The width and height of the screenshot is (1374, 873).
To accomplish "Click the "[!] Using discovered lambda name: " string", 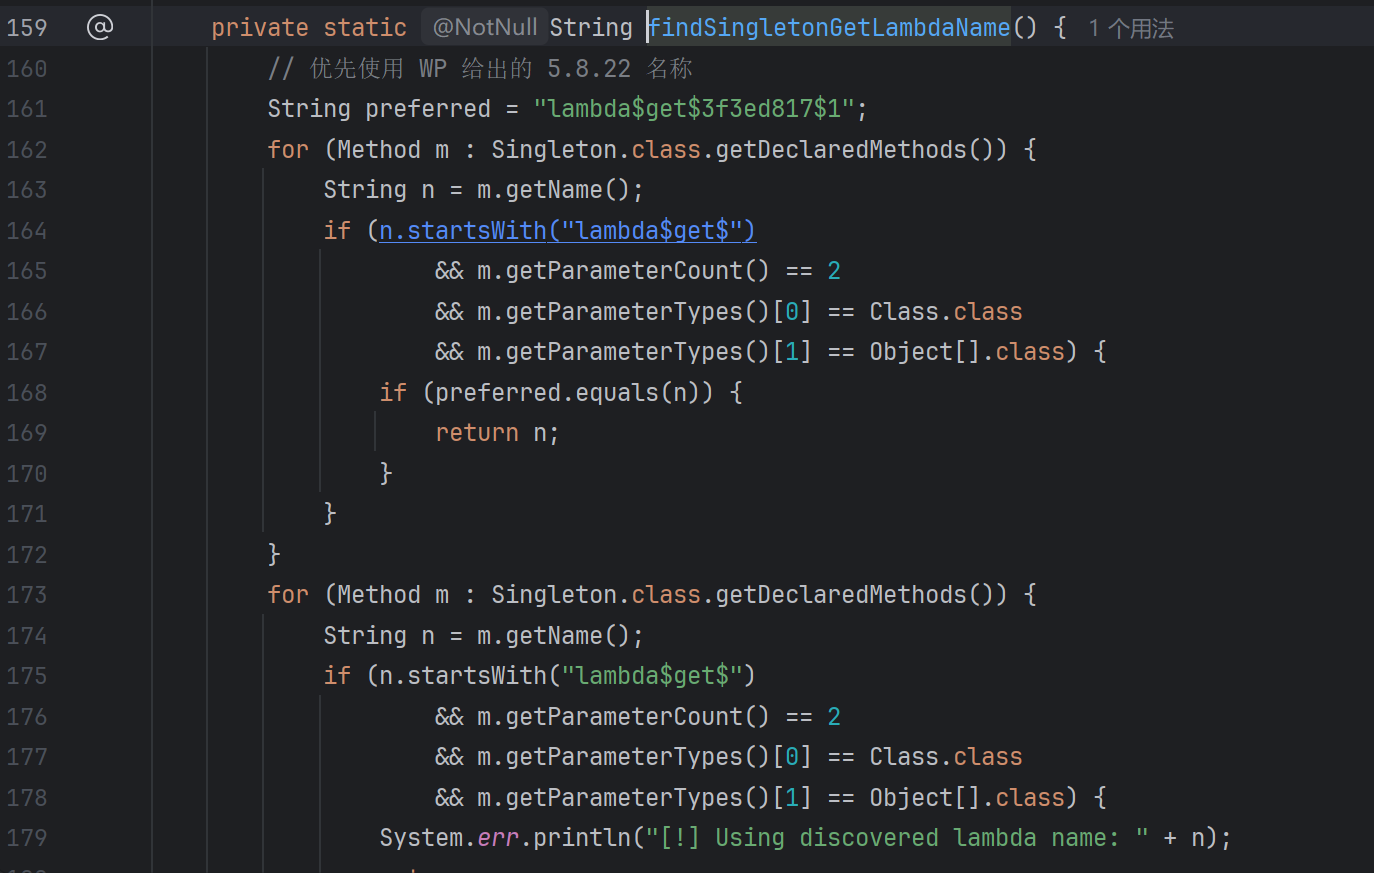I will click(x=897, y=838).
